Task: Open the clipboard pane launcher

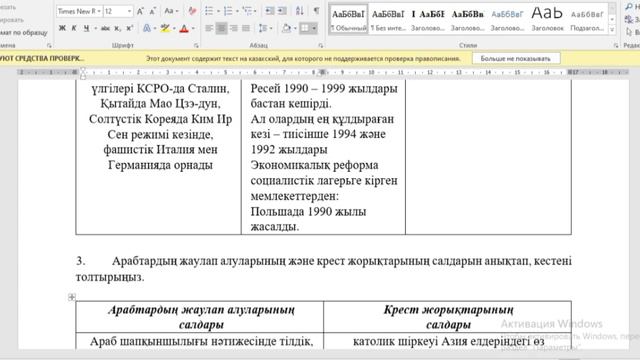Action: [49, 46]
